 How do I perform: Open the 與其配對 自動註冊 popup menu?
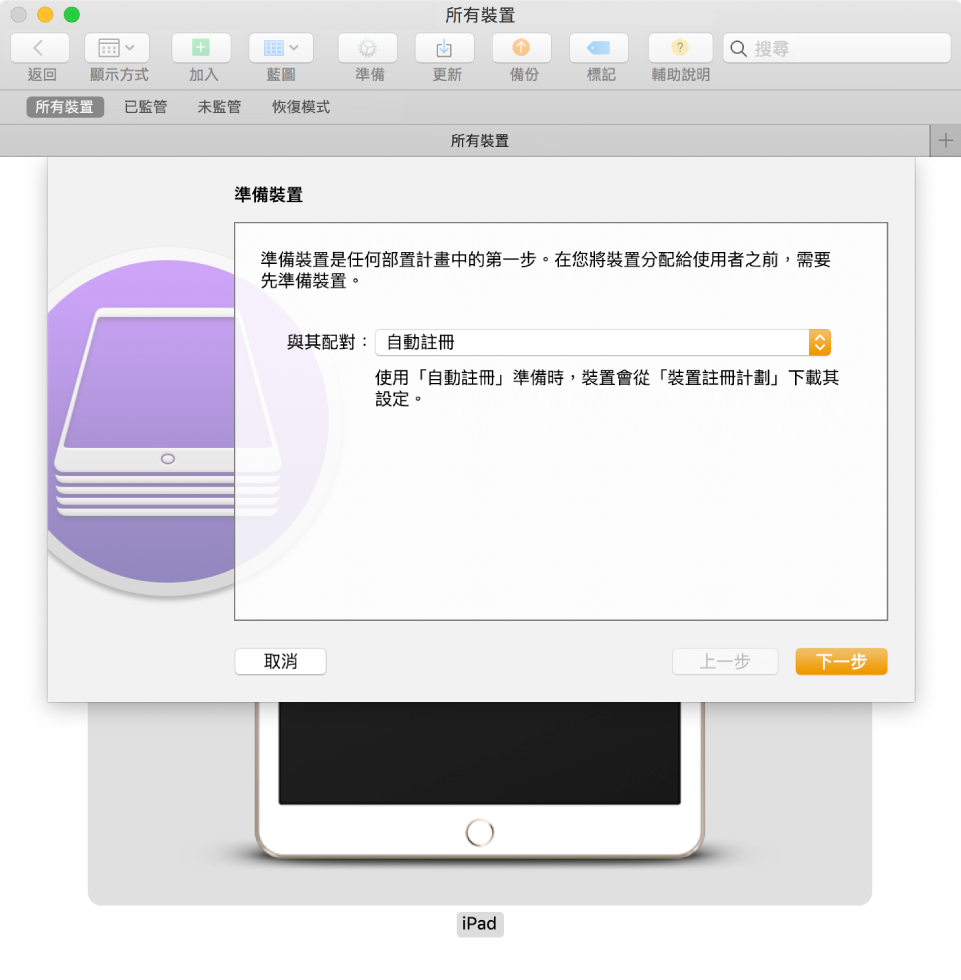[x=602, y=342]
